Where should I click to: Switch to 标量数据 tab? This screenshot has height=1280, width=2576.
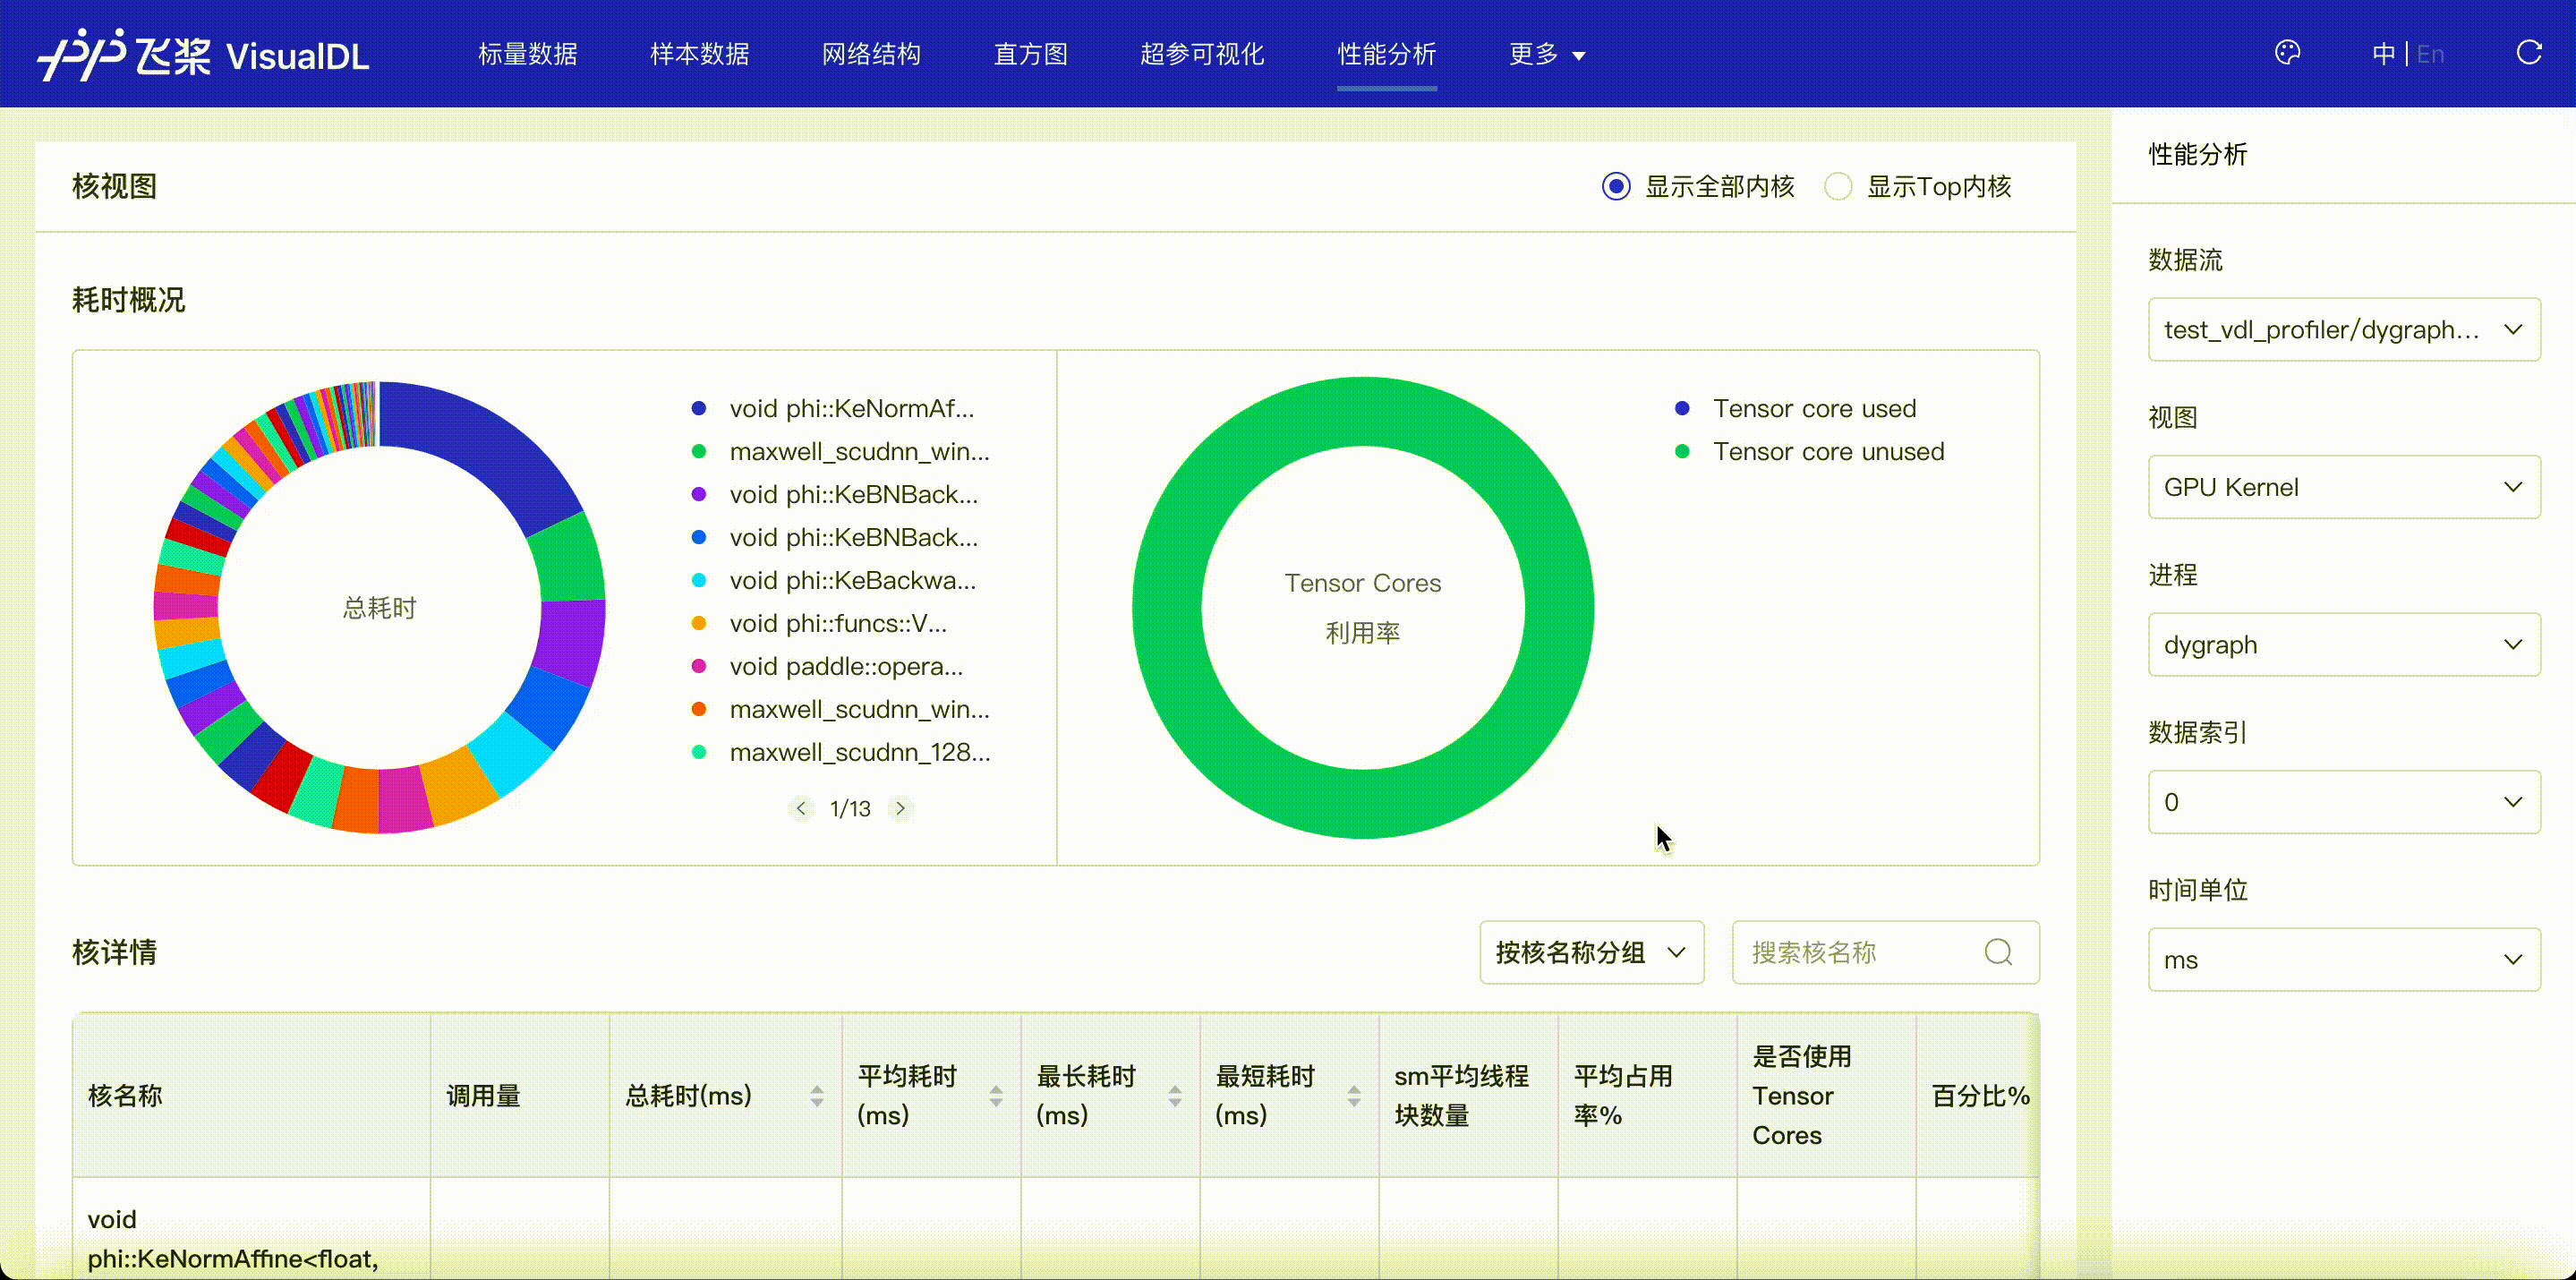click(527, 54)
